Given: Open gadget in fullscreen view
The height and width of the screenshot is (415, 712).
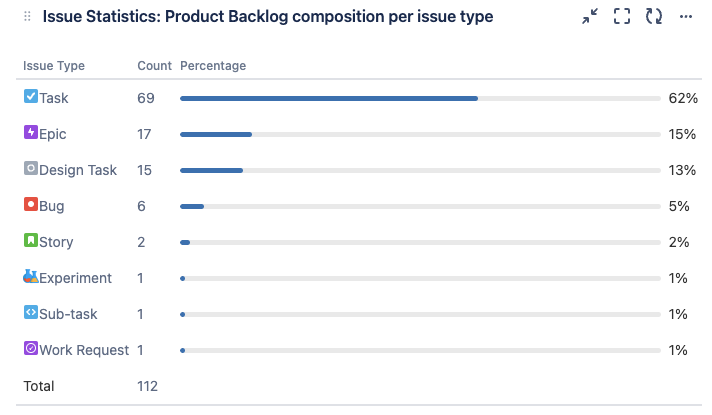Looking at the screenshot, I should point(622,16).
